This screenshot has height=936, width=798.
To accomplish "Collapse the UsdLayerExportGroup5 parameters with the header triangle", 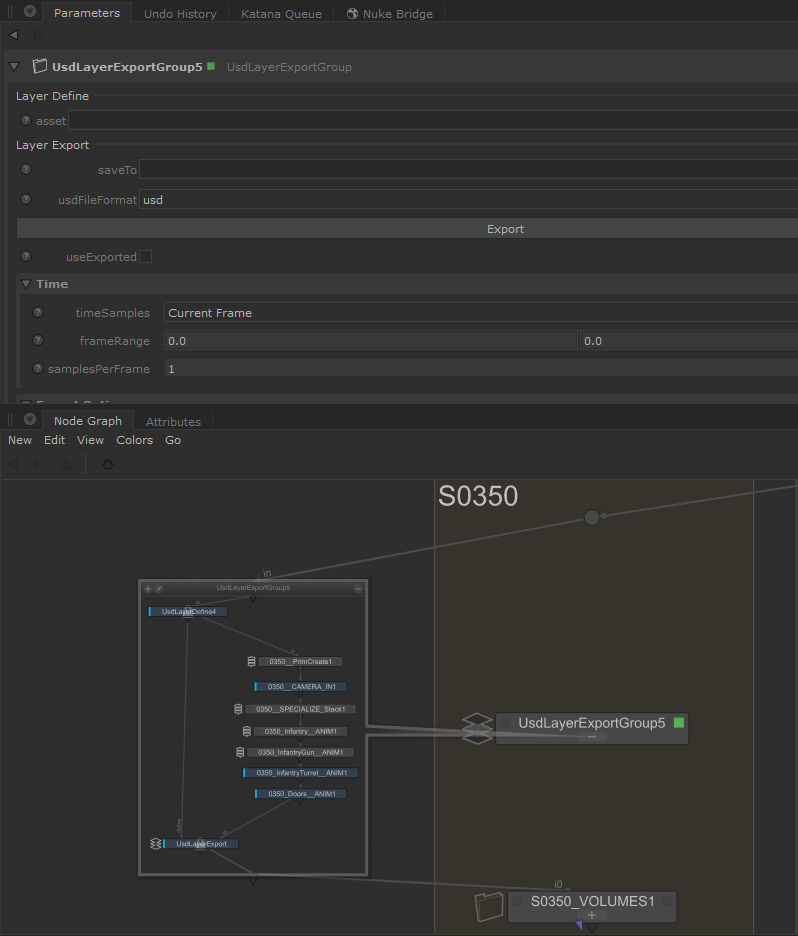I will [x=14, y=67].
